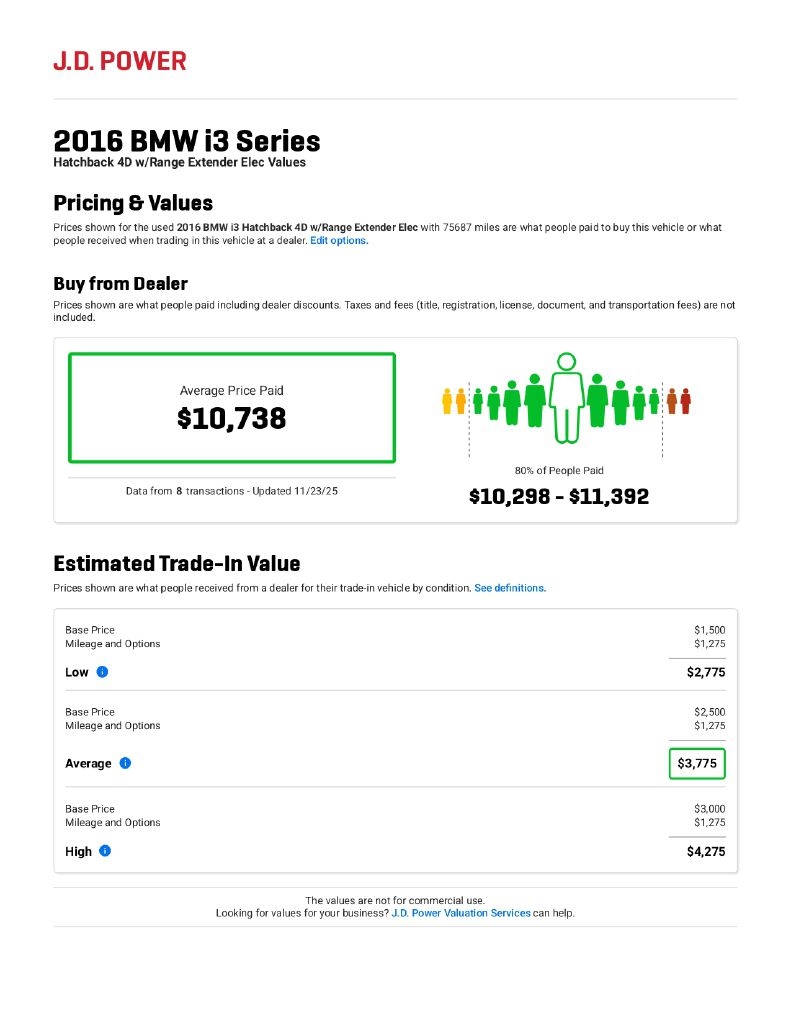Select the highlighted $3,775 average value
The height and width of the screenshot is (1024, 791).
click(x=697, y=763)
